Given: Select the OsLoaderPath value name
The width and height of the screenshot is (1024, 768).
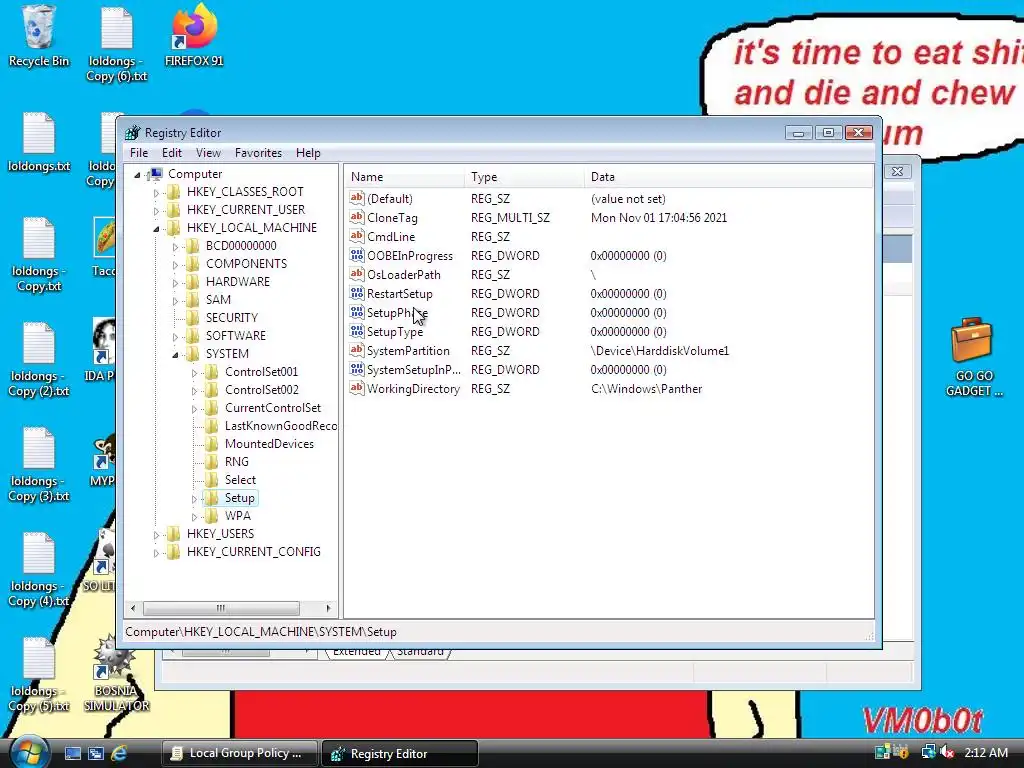Looking at the screenshot, I should click(x=404, y=274).
